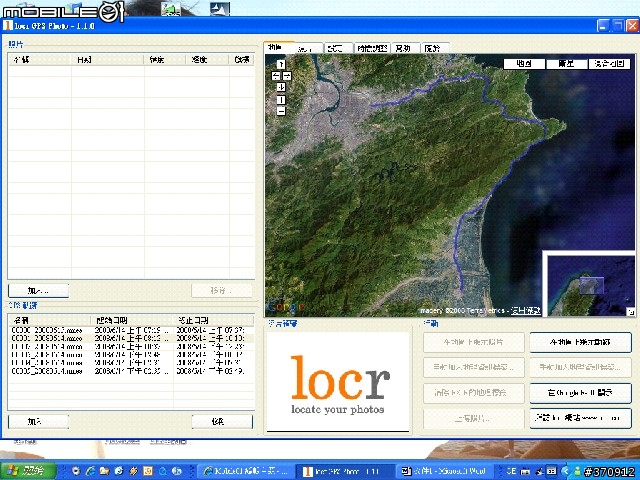Viewport: 640px width, 480px height.
Task: Switch to the Internet Explorer taskbar window
Action: [x=245, y=471]
